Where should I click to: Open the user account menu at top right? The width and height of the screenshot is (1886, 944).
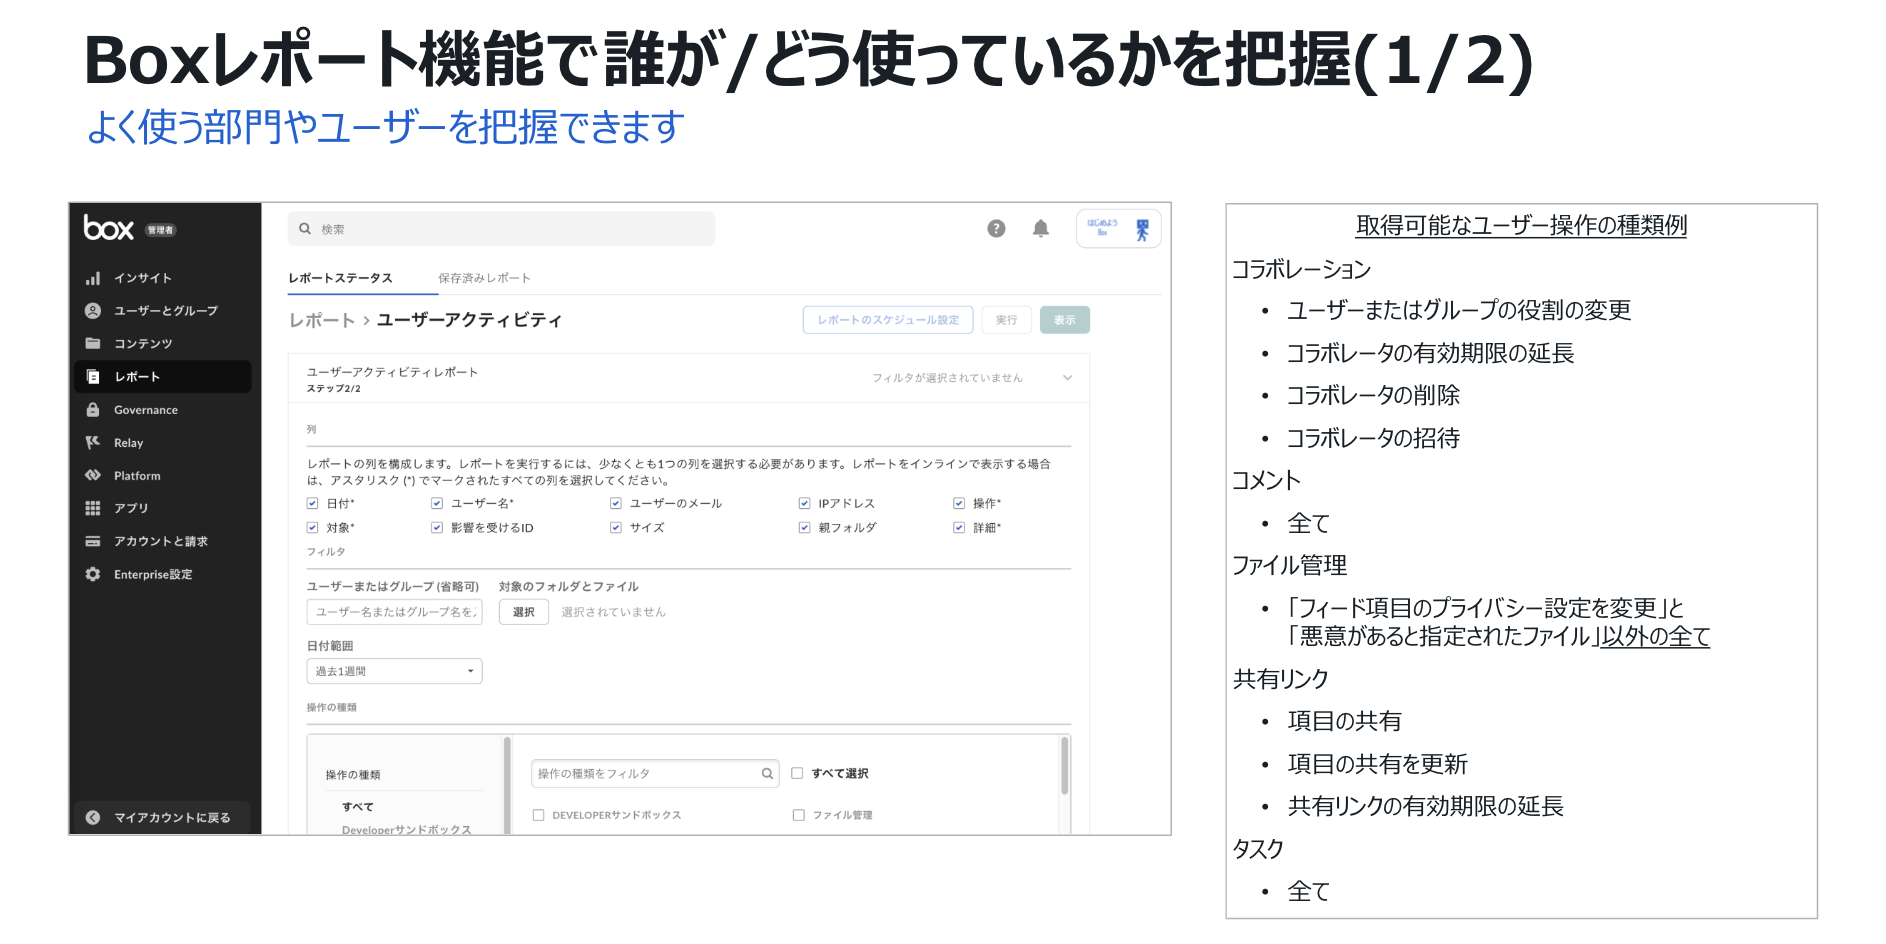1118,229
